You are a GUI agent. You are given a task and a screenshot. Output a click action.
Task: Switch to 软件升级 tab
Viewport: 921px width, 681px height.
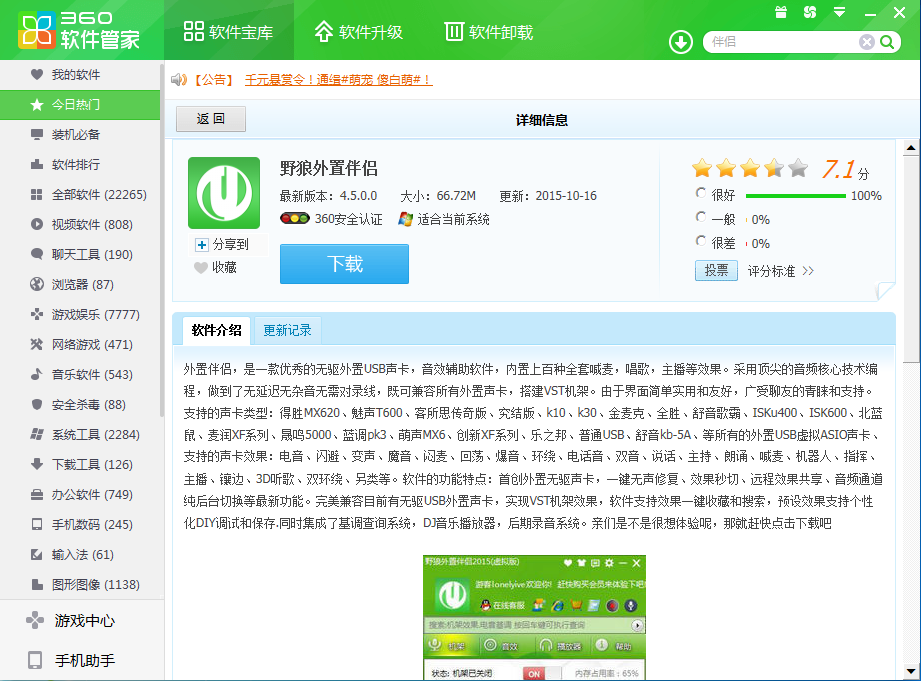[x=358, y=31]
